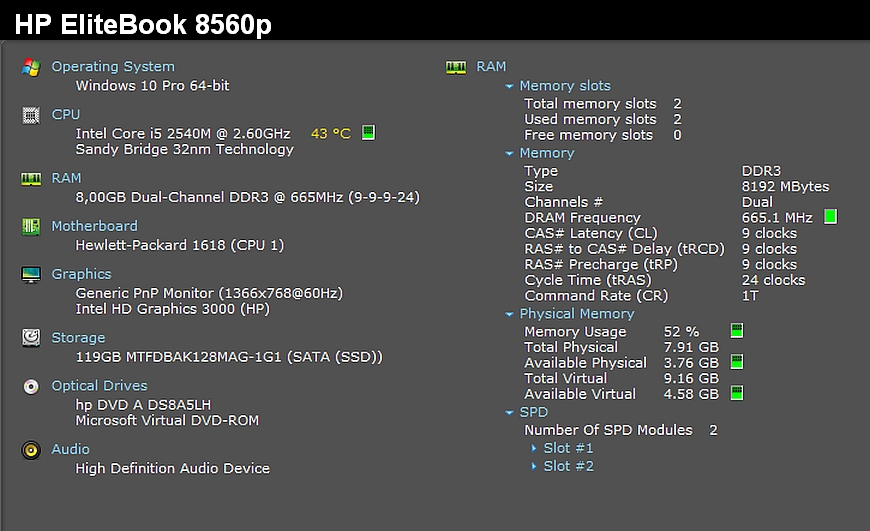Collapse the Memory slots section
This screenshot has width=870, height=531.
click(510, 87)
